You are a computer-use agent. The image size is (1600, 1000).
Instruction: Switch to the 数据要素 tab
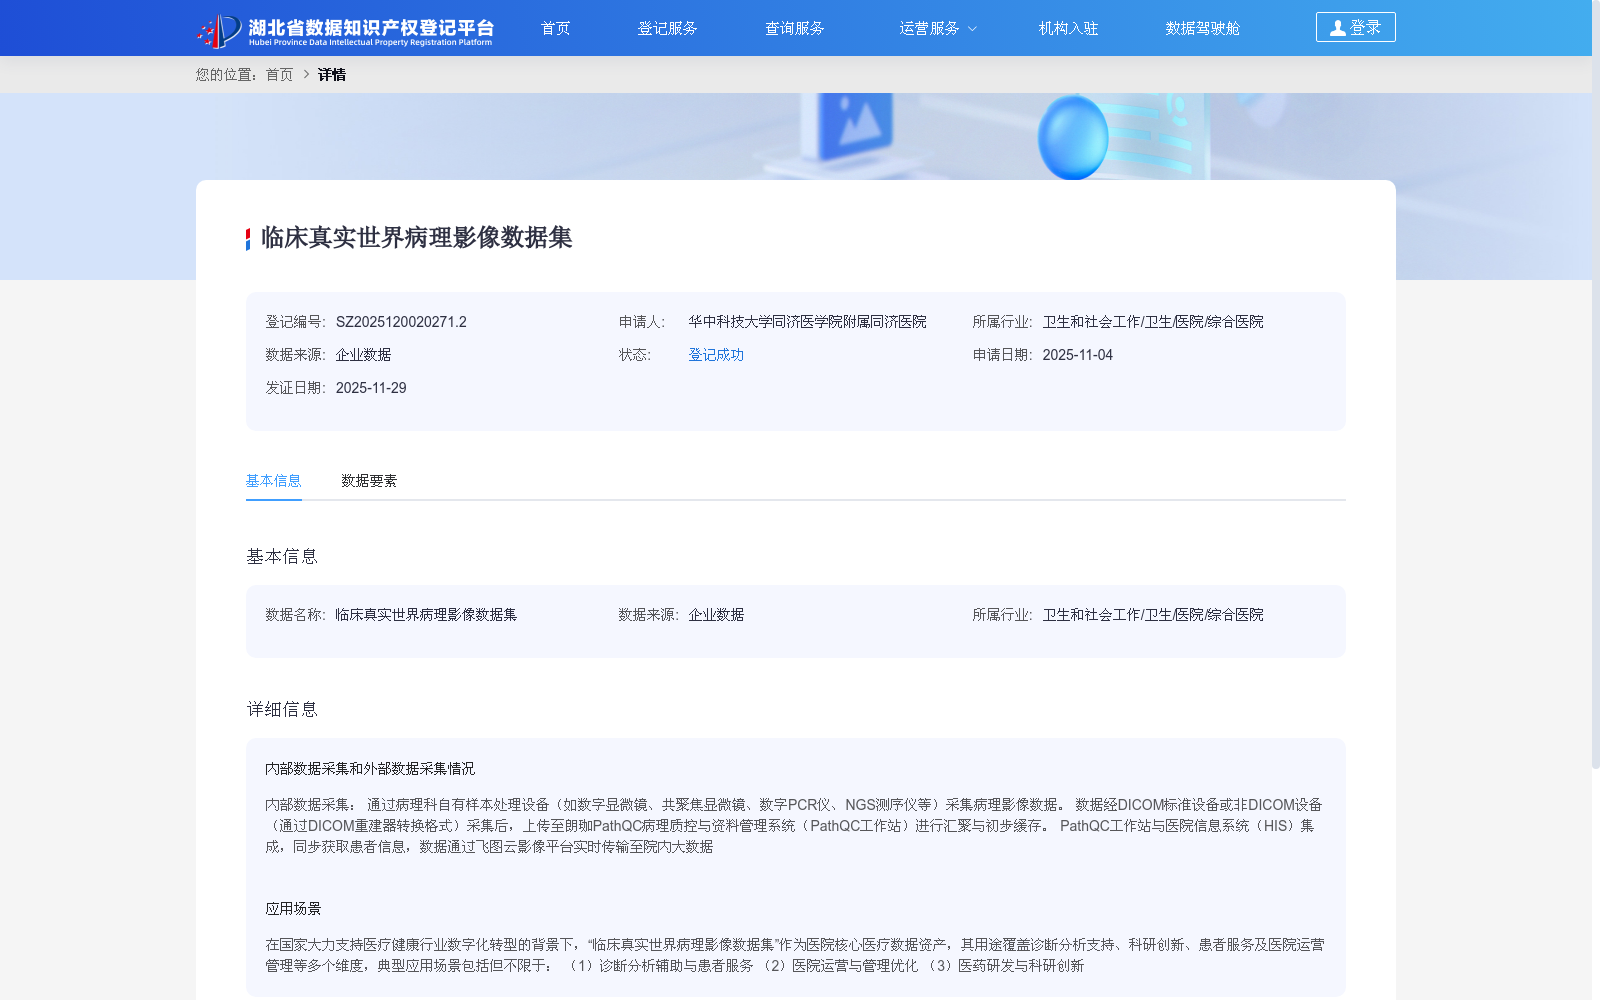369,481
